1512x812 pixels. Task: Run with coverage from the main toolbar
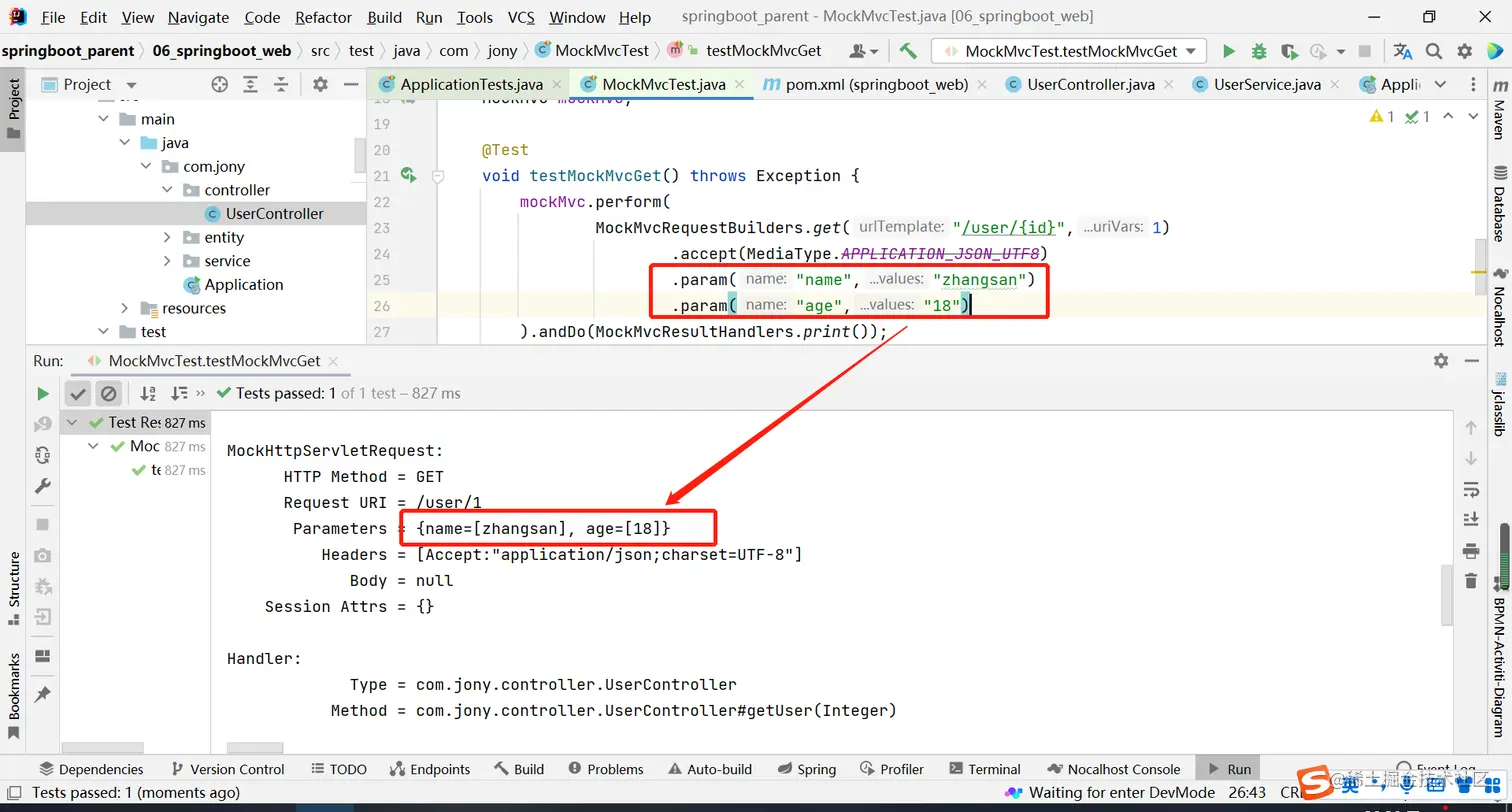1289,51
